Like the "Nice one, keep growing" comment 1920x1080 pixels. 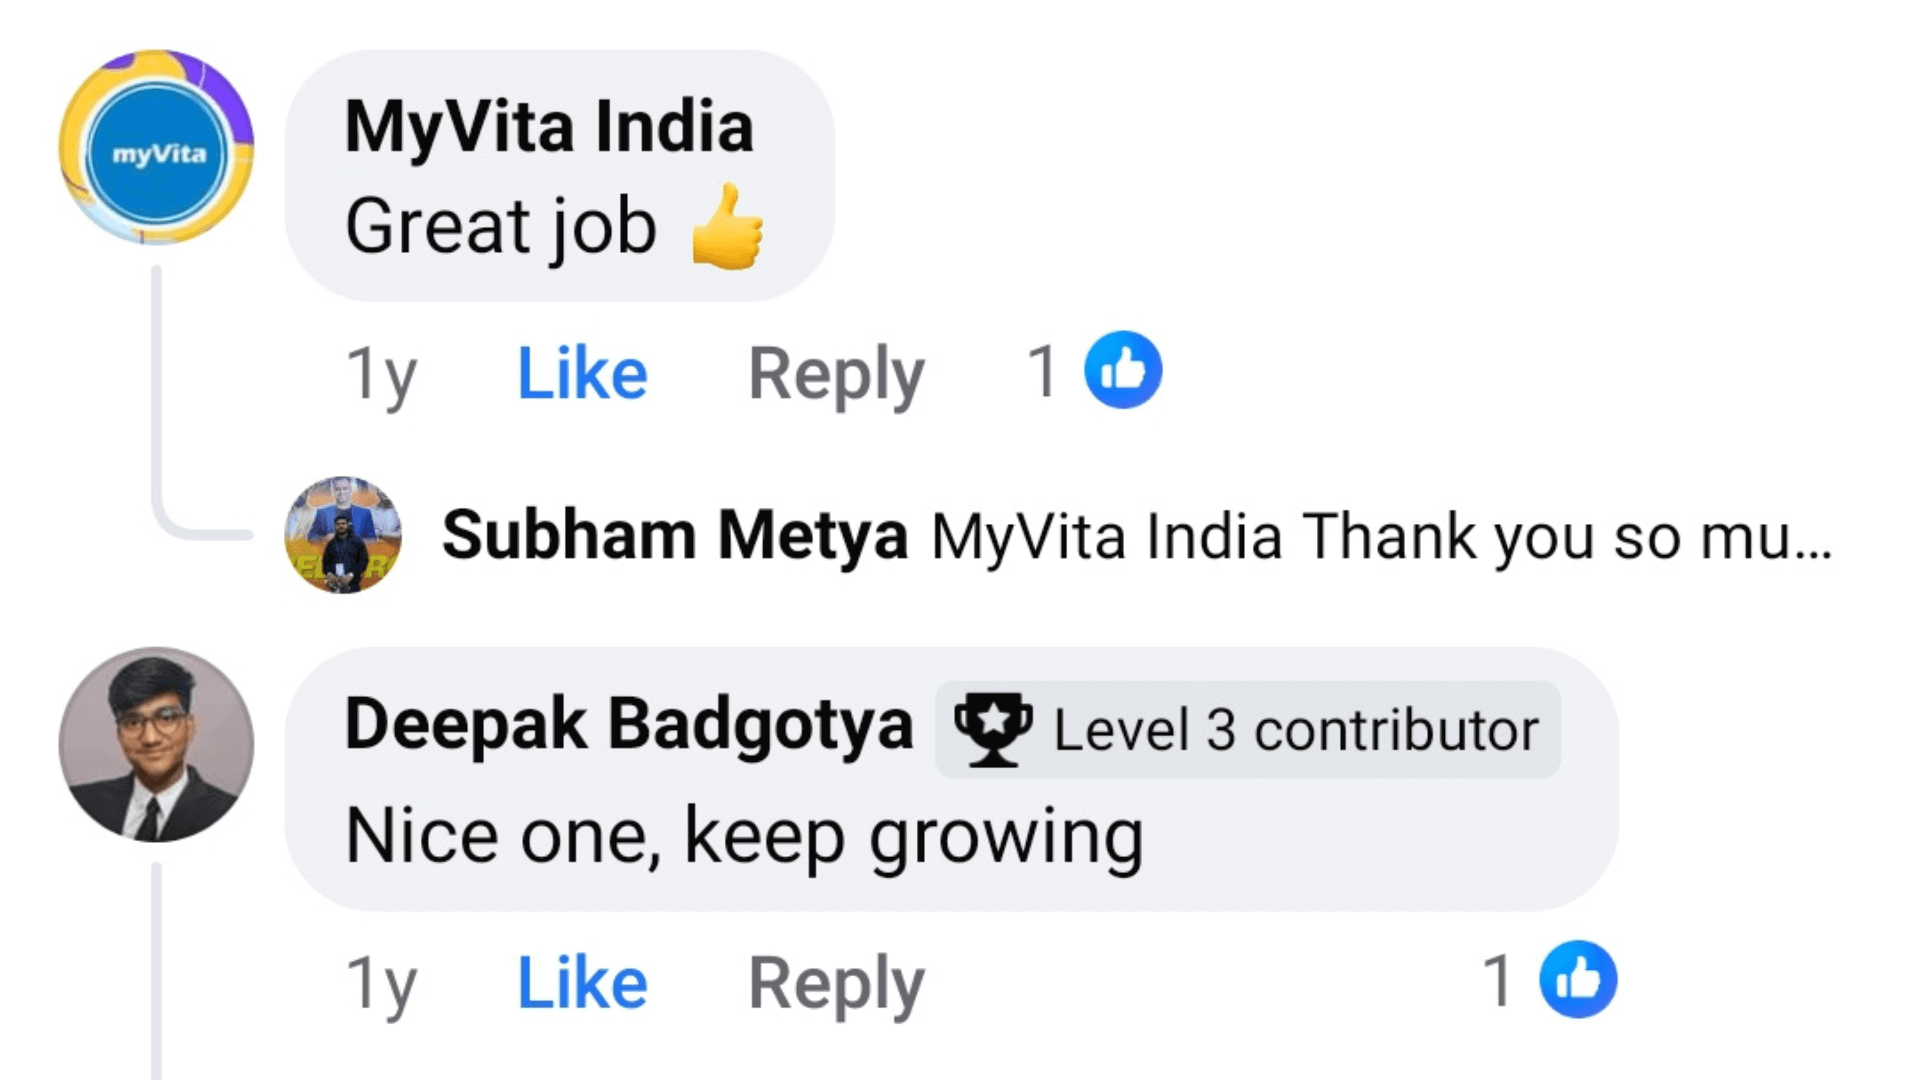tap(582, 983)
